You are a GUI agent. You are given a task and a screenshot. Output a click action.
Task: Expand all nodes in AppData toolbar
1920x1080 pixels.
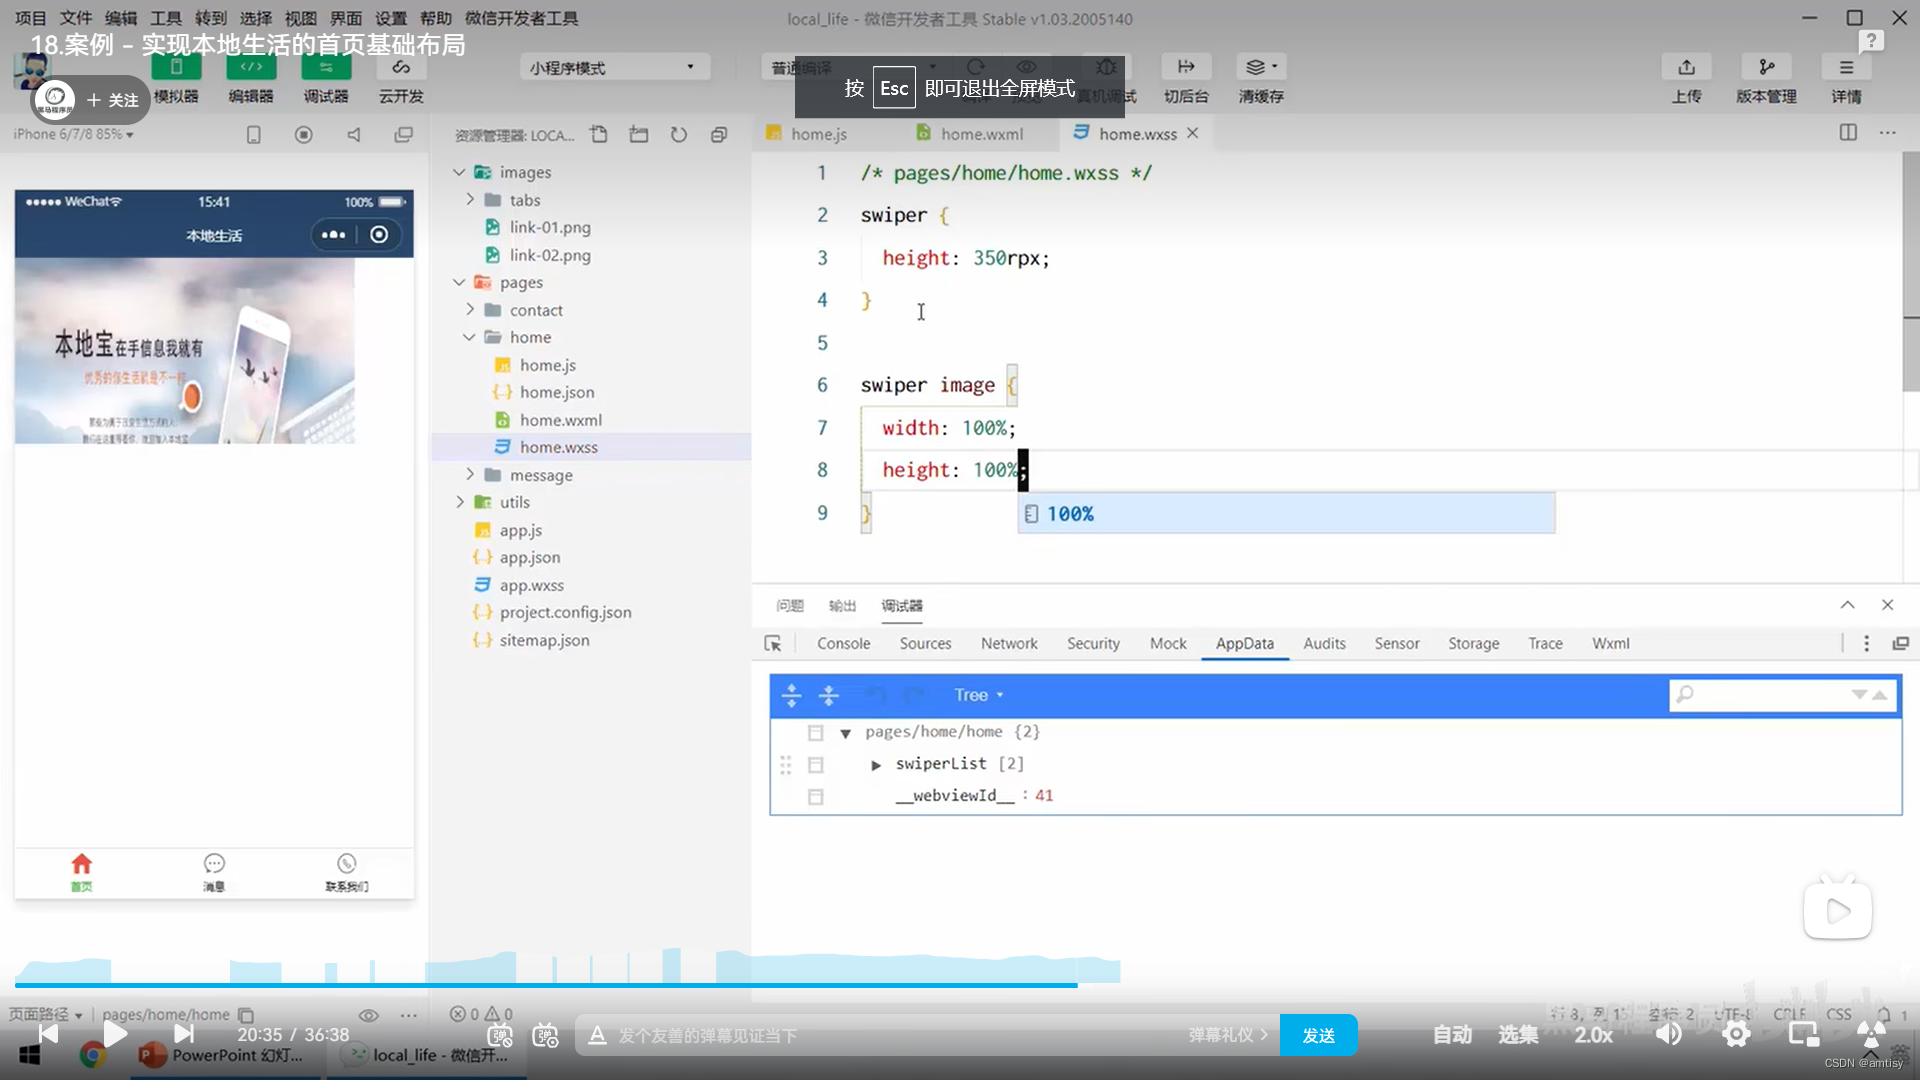791,695
